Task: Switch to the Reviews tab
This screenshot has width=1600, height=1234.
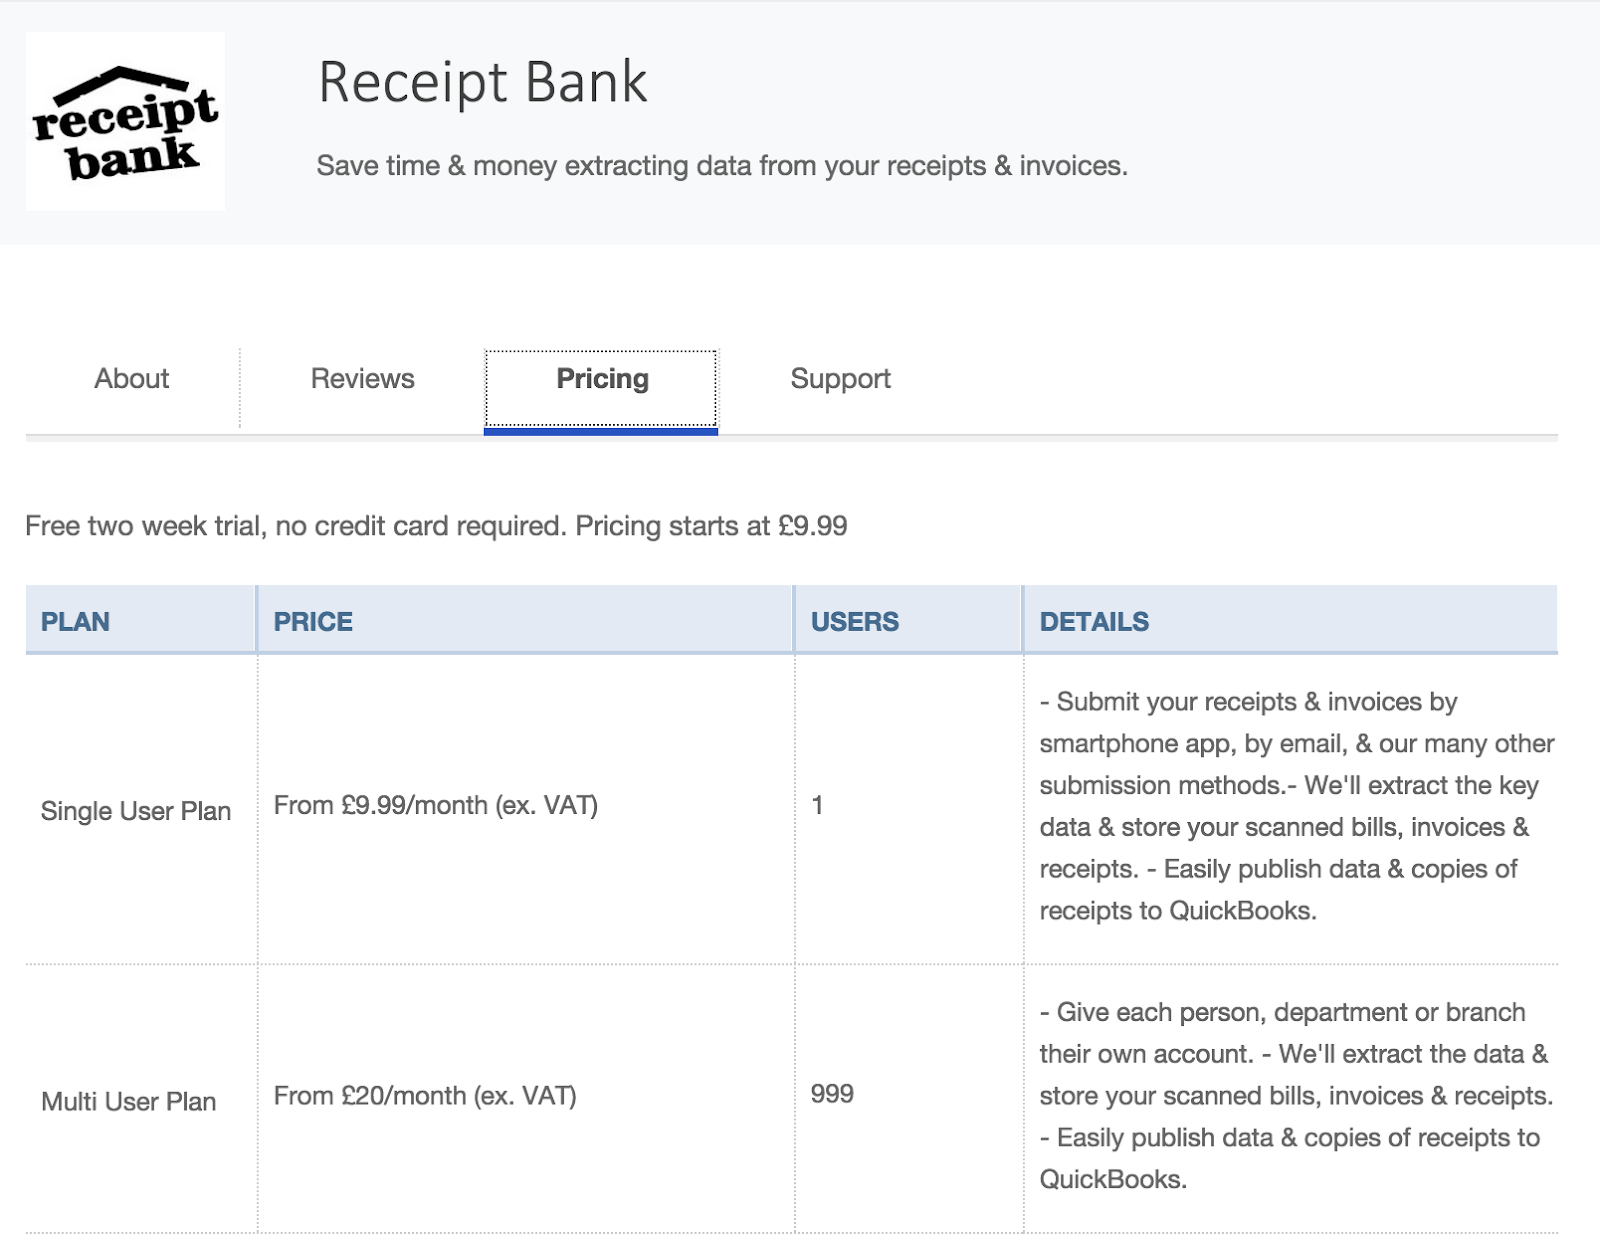Action: click(362, 379)
